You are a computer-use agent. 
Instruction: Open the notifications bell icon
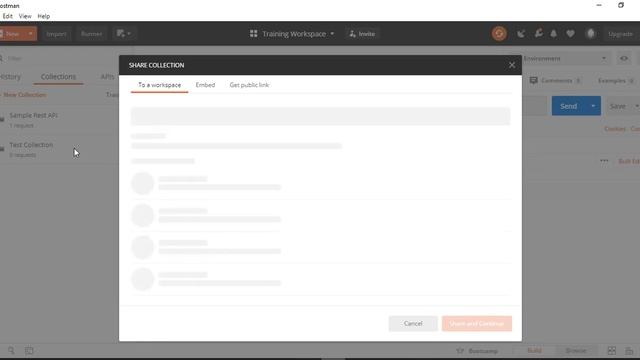[x=553, y=34]
